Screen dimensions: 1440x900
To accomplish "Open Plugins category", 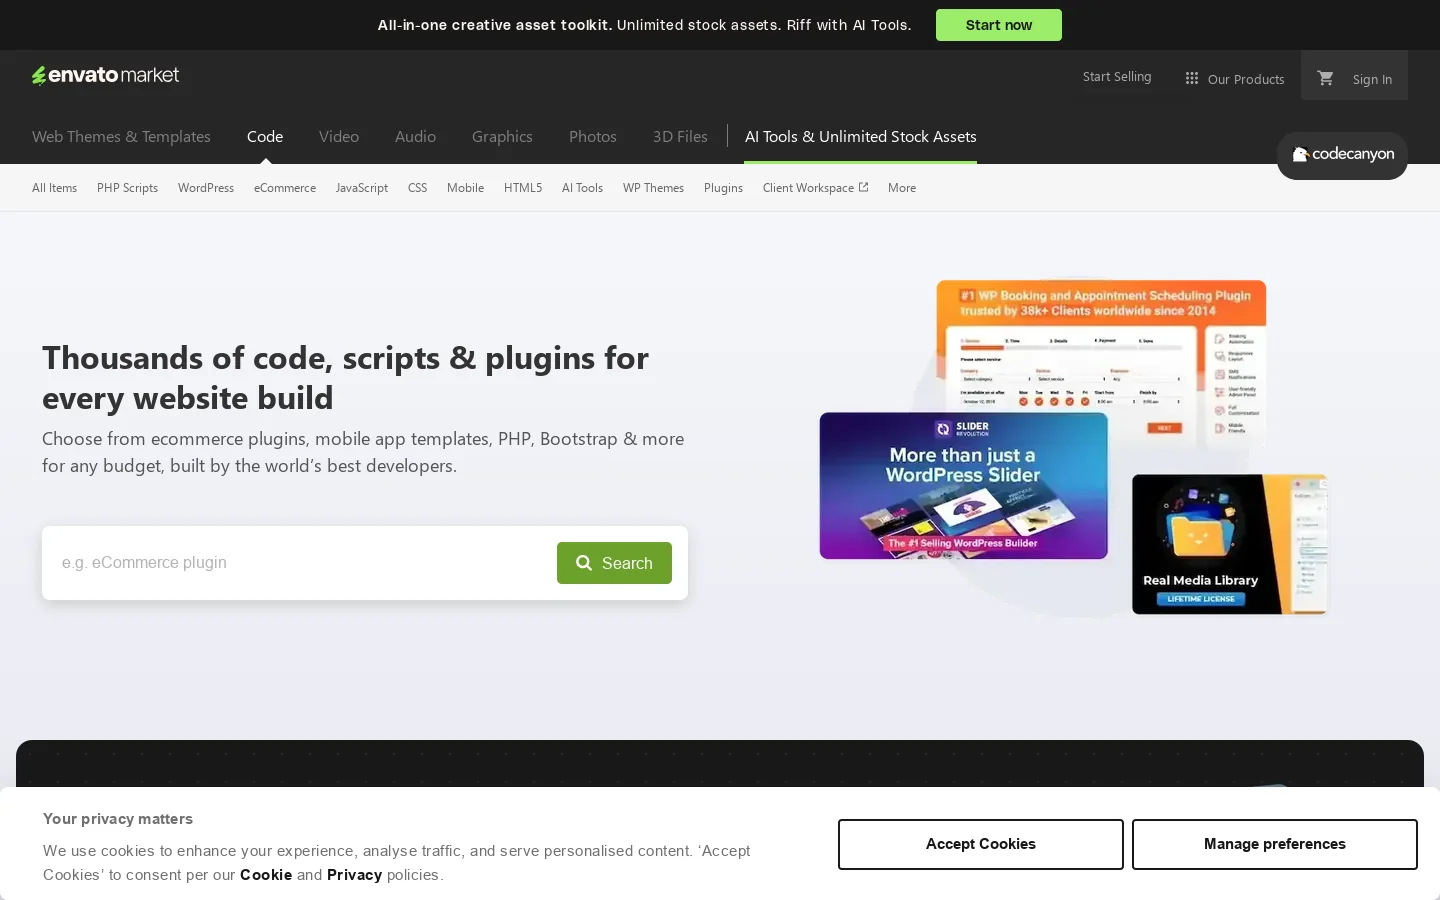I will (x=723, y=188).
